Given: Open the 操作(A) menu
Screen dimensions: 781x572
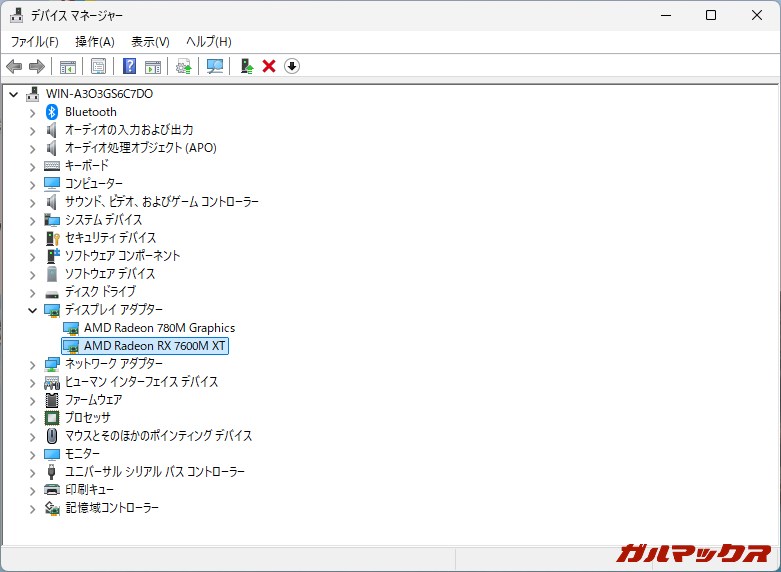Looking at the screenshot, I should [95, 42].
